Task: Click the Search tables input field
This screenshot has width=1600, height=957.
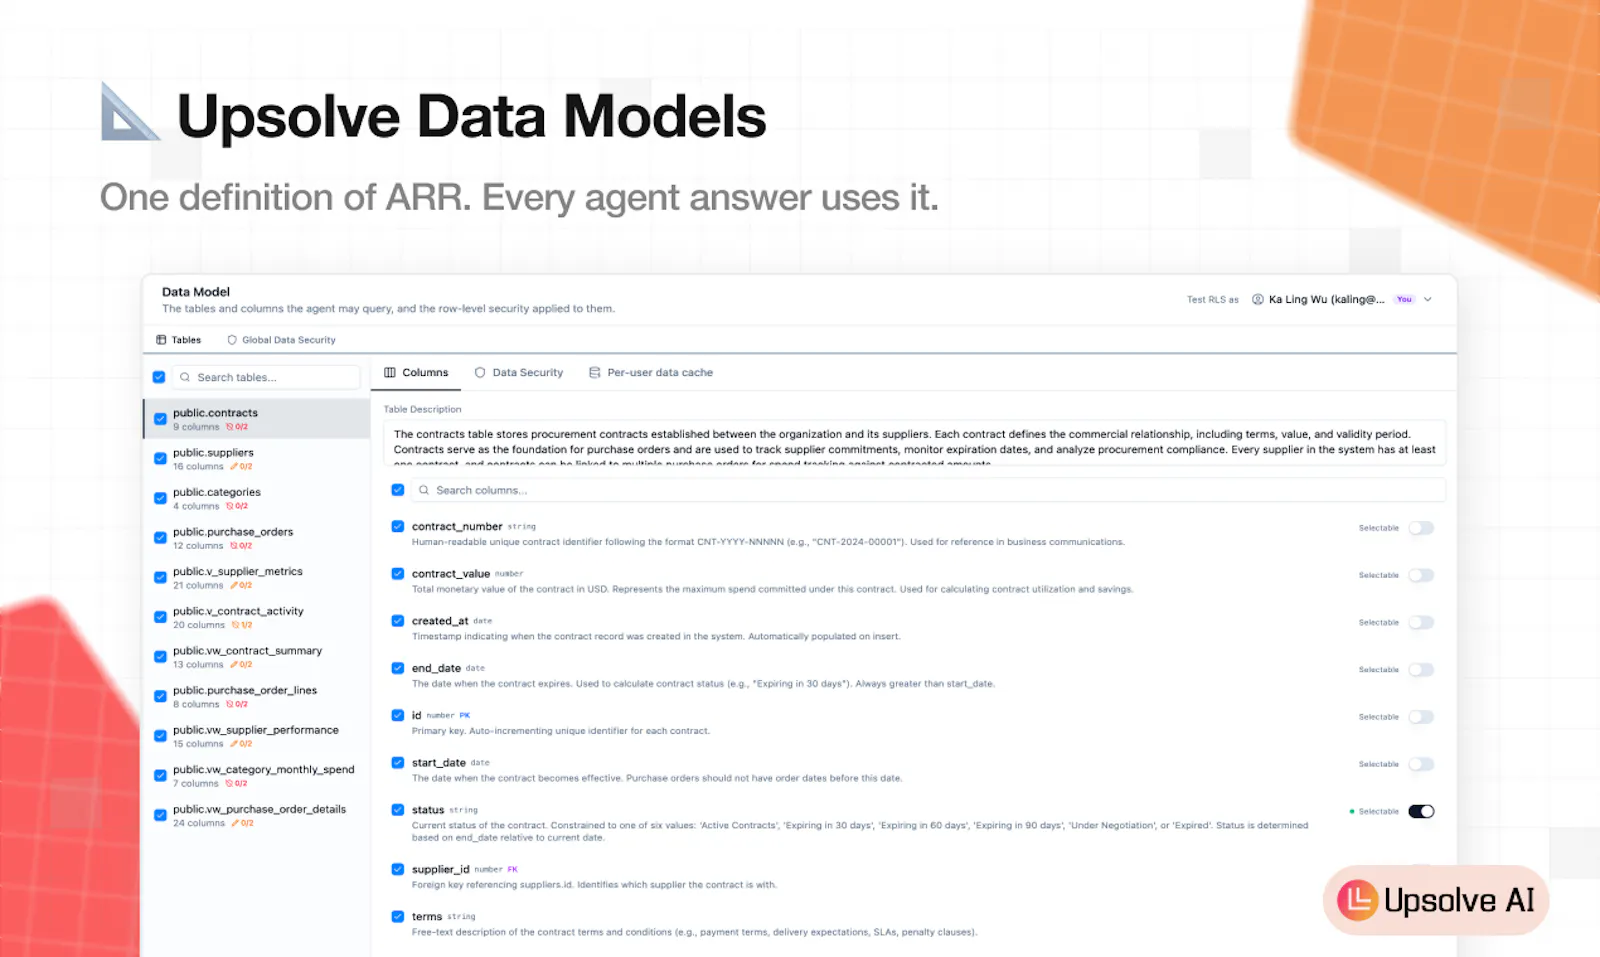Action: pos(266,377)
